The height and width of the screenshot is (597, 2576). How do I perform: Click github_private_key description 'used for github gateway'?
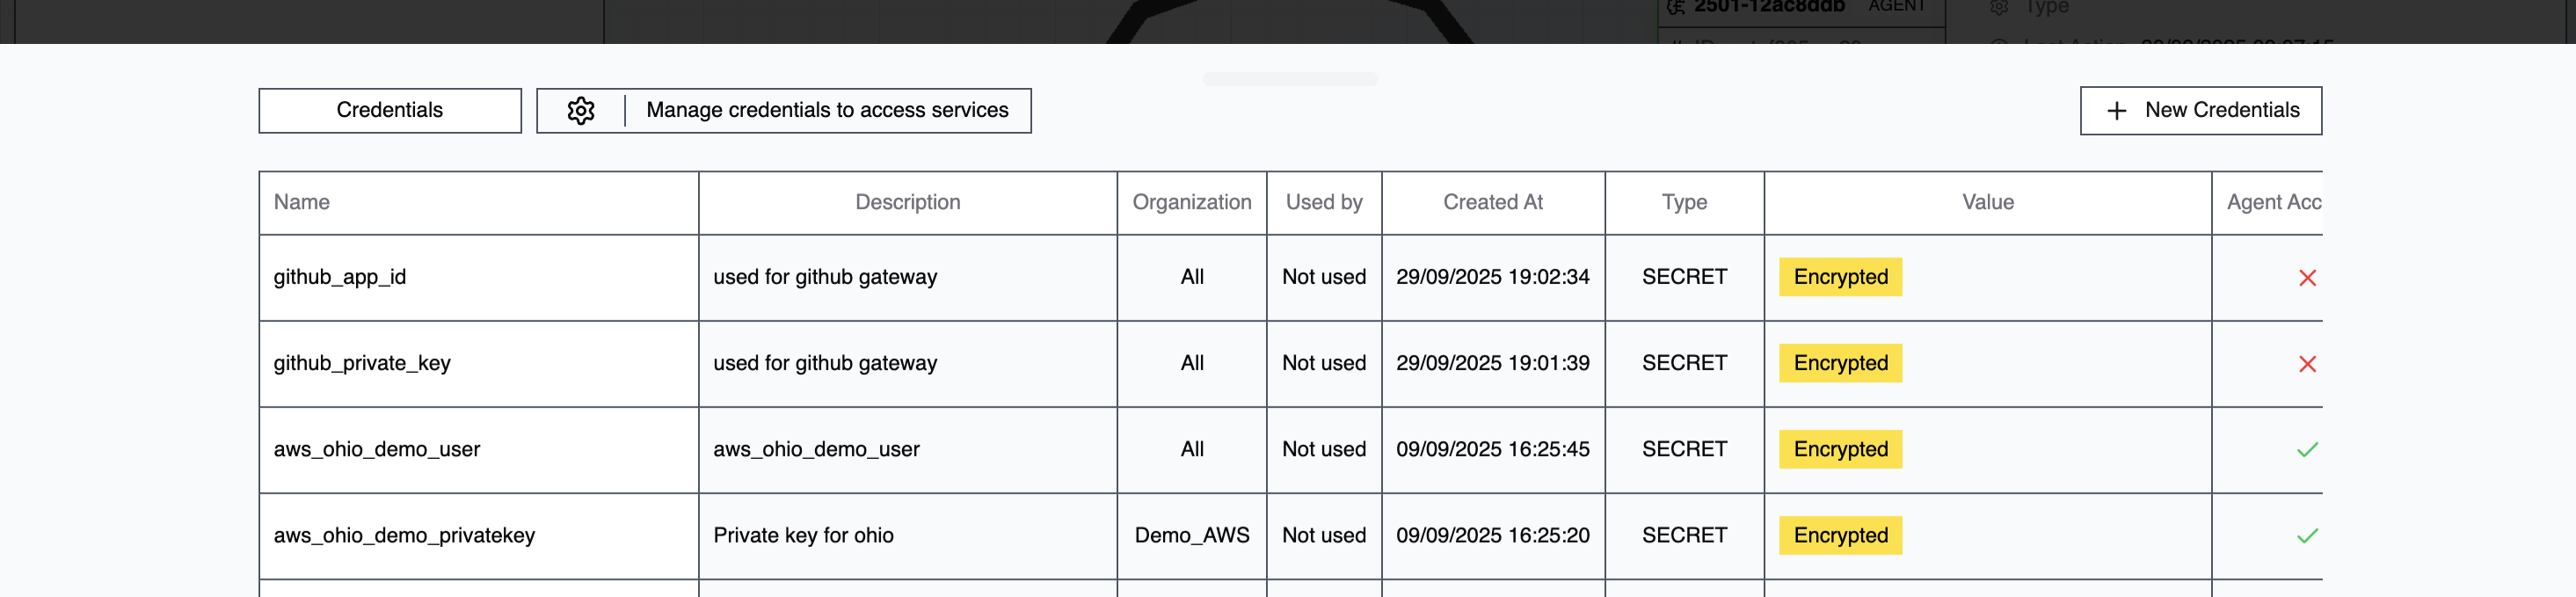point(825,363)
